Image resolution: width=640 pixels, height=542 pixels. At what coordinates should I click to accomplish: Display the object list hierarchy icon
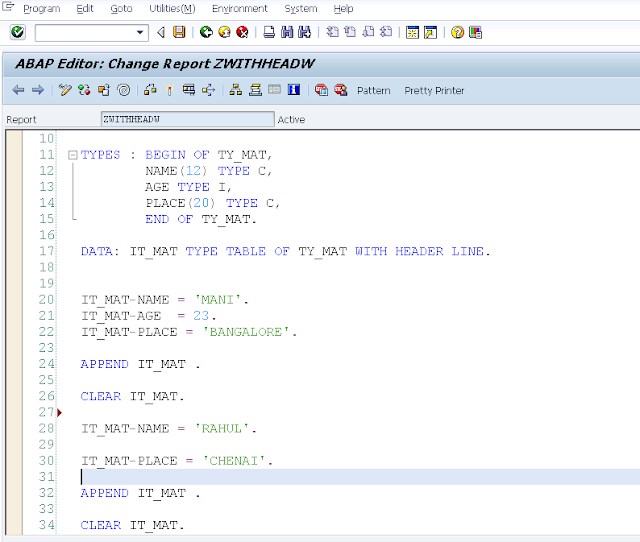pyautogui.click(x=235, y=90)
